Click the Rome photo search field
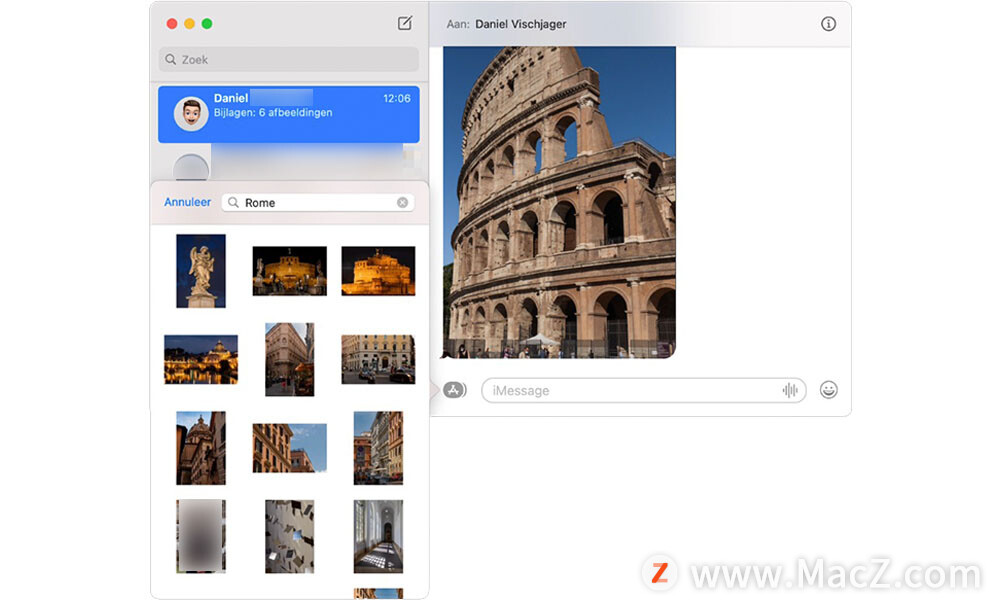This screenshot has height=600, width=1000. [315, 202]
